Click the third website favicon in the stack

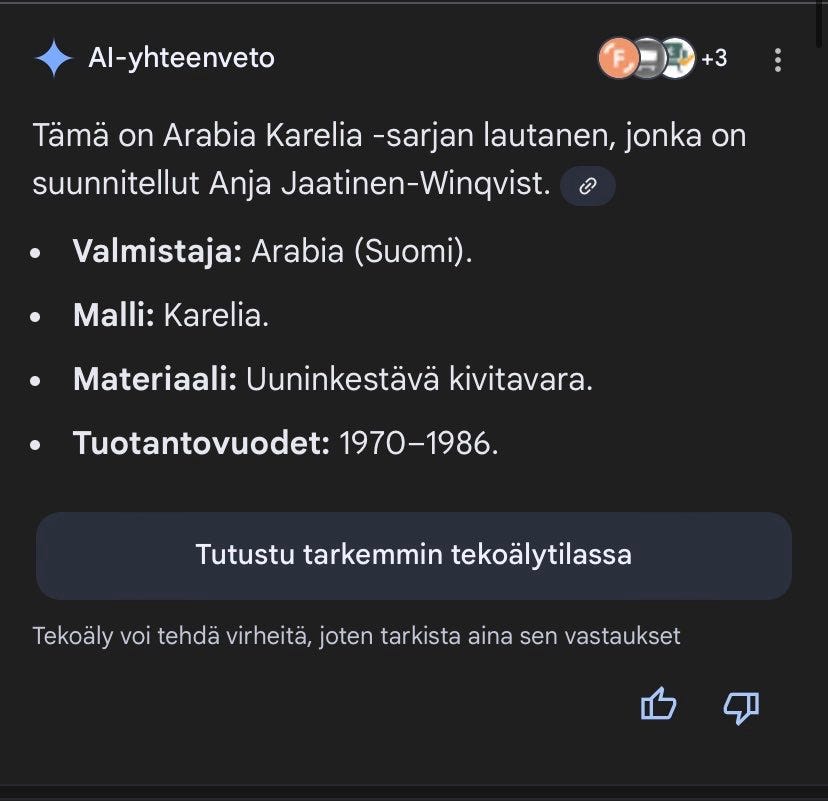coord(678,58)
